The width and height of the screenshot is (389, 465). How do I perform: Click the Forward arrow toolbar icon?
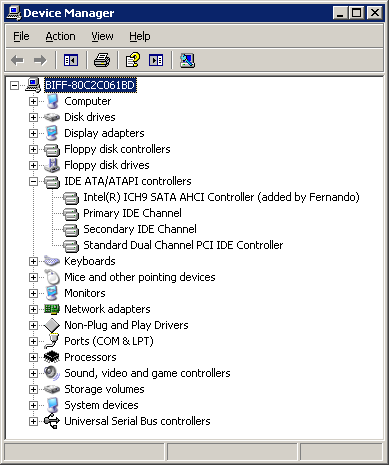pyautogui.click(x=40, y=60)
